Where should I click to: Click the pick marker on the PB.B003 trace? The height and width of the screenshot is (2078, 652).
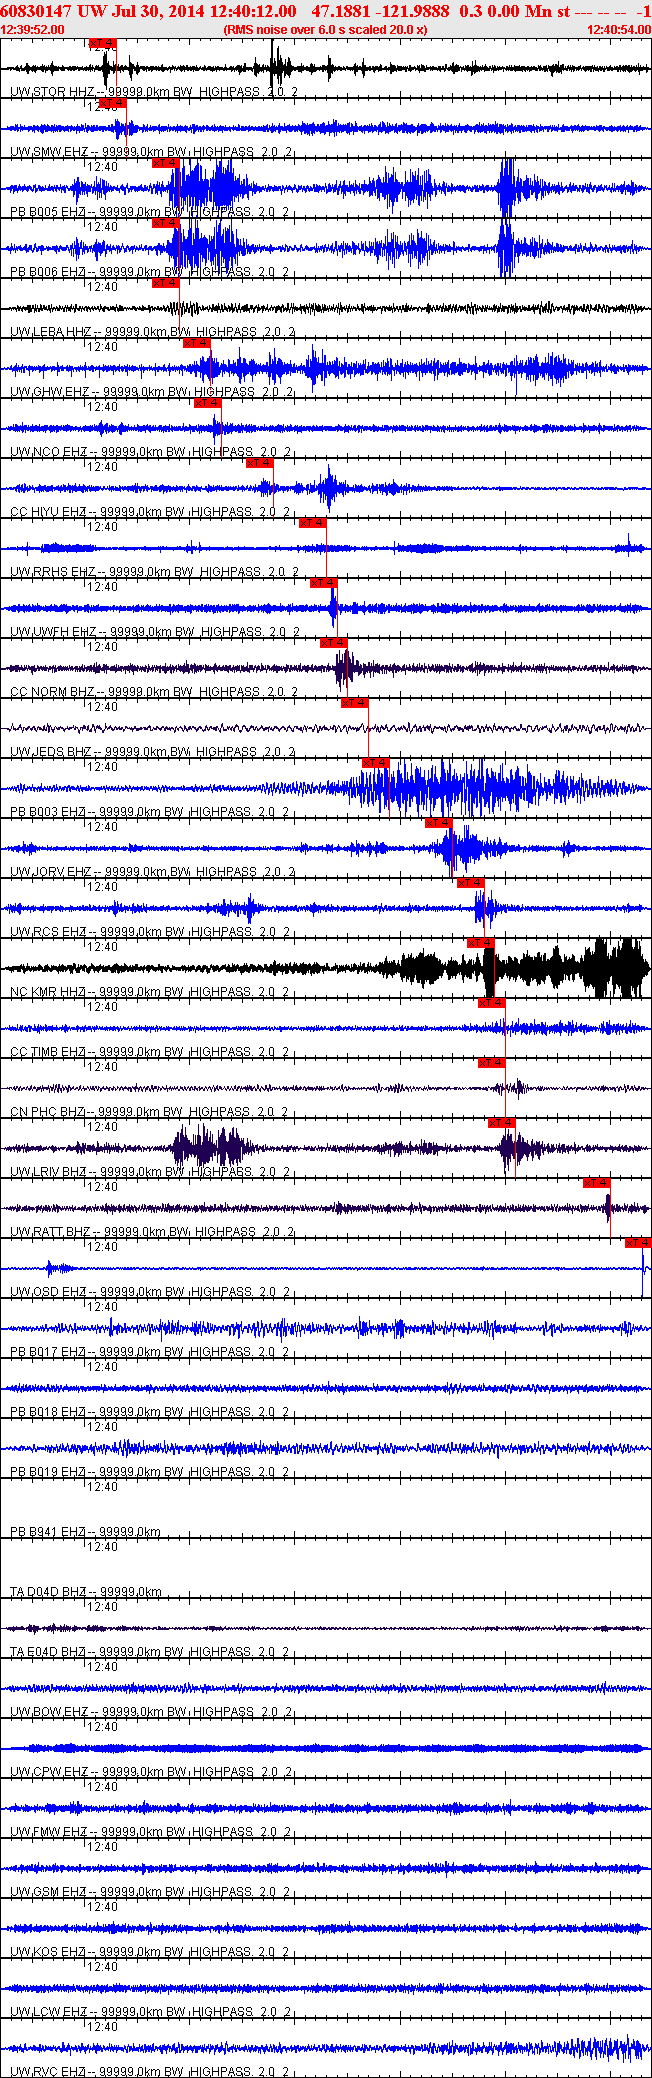375,763
